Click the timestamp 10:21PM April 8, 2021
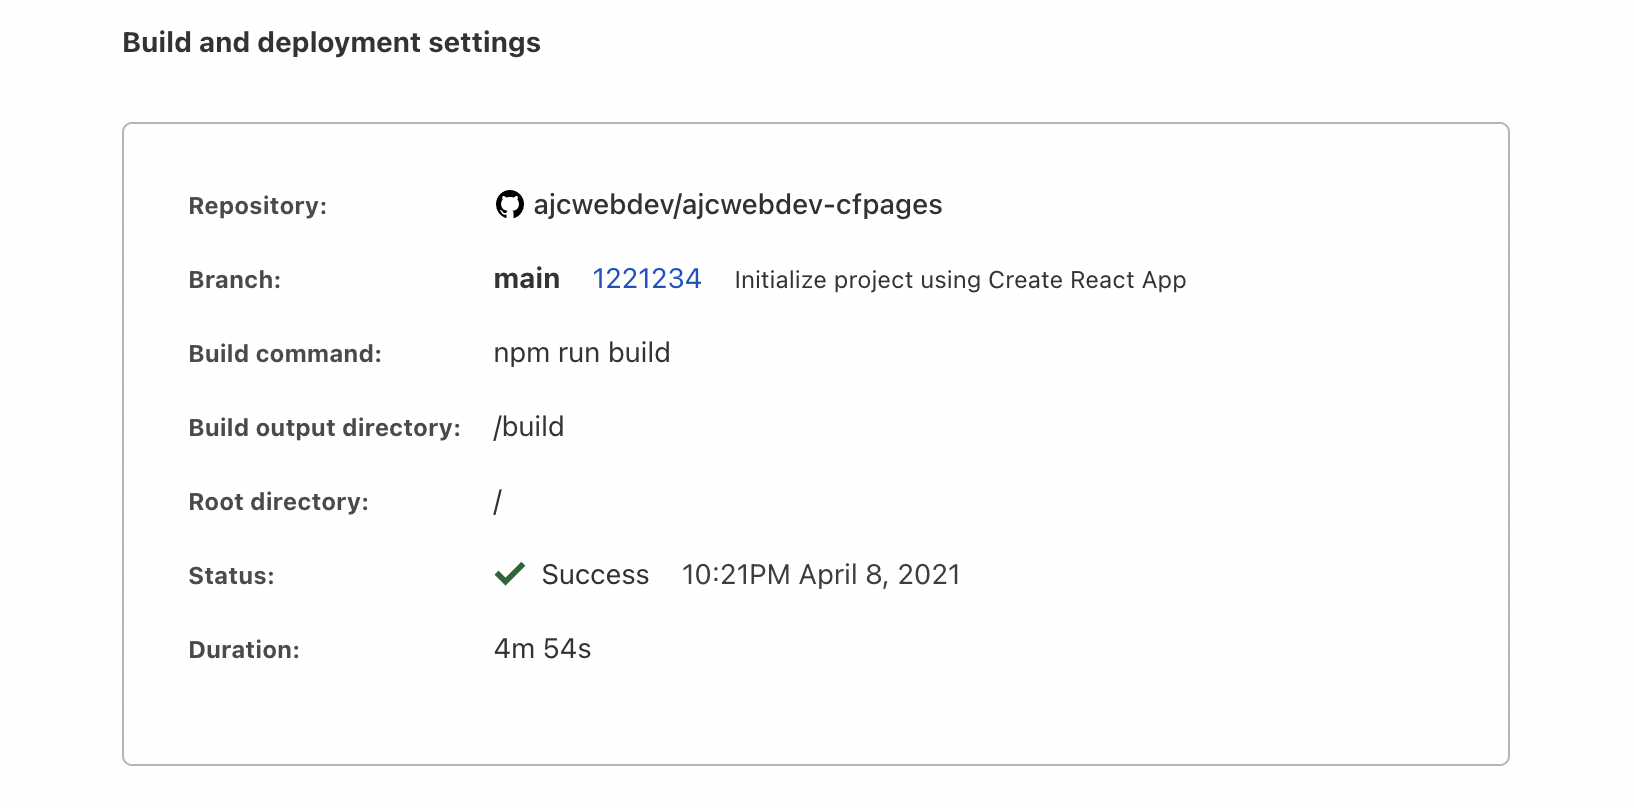Image resolution: width=1634 pixels, height=808 pixels. pyautogui.click(x=821, y=575)
